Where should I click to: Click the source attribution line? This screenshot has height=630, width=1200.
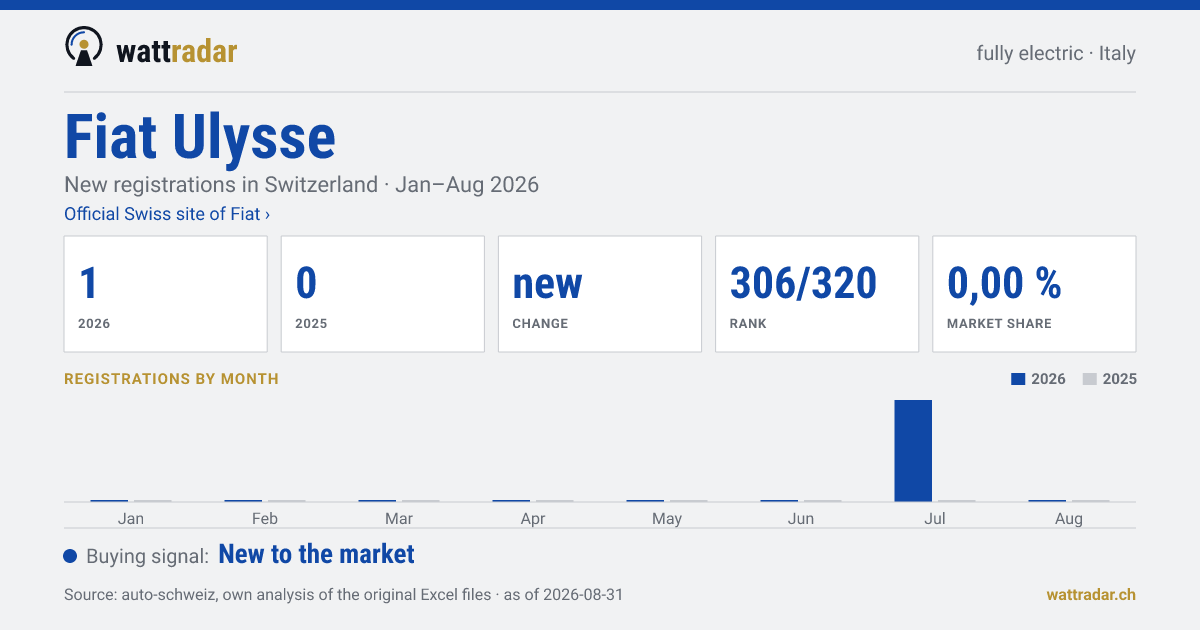tap(343, 594)
